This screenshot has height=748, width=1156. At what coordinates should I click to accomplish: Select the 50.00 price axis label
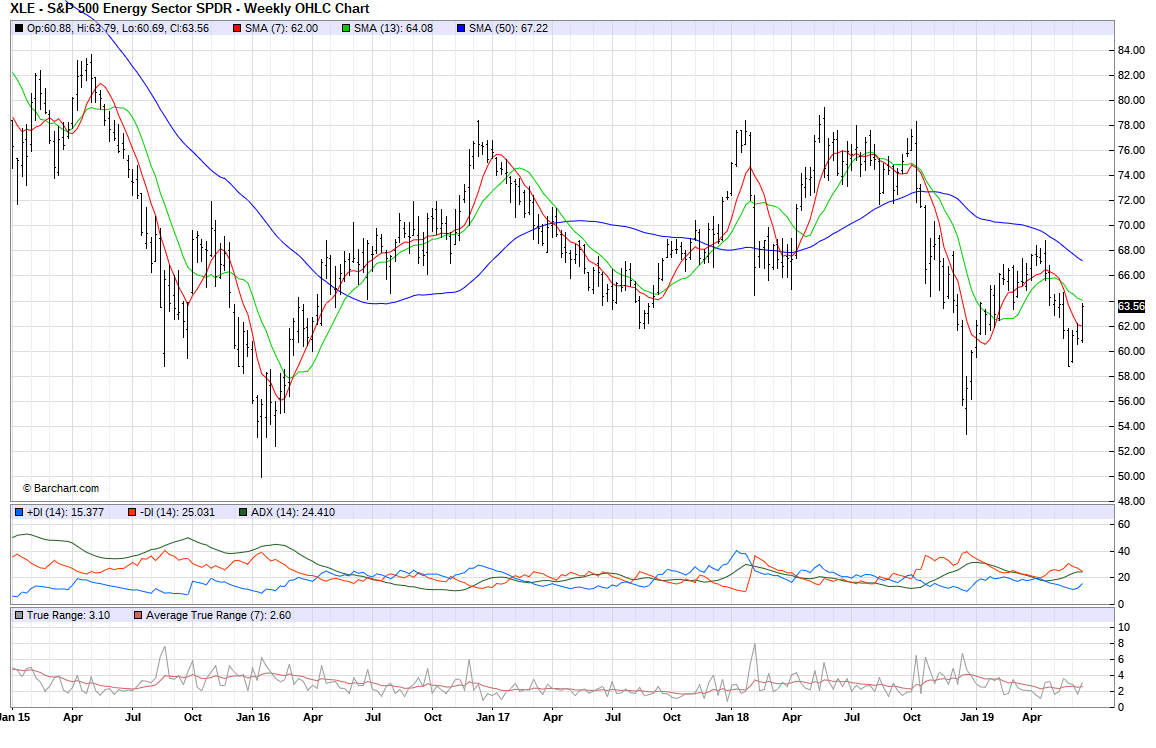coord(1132,477)
